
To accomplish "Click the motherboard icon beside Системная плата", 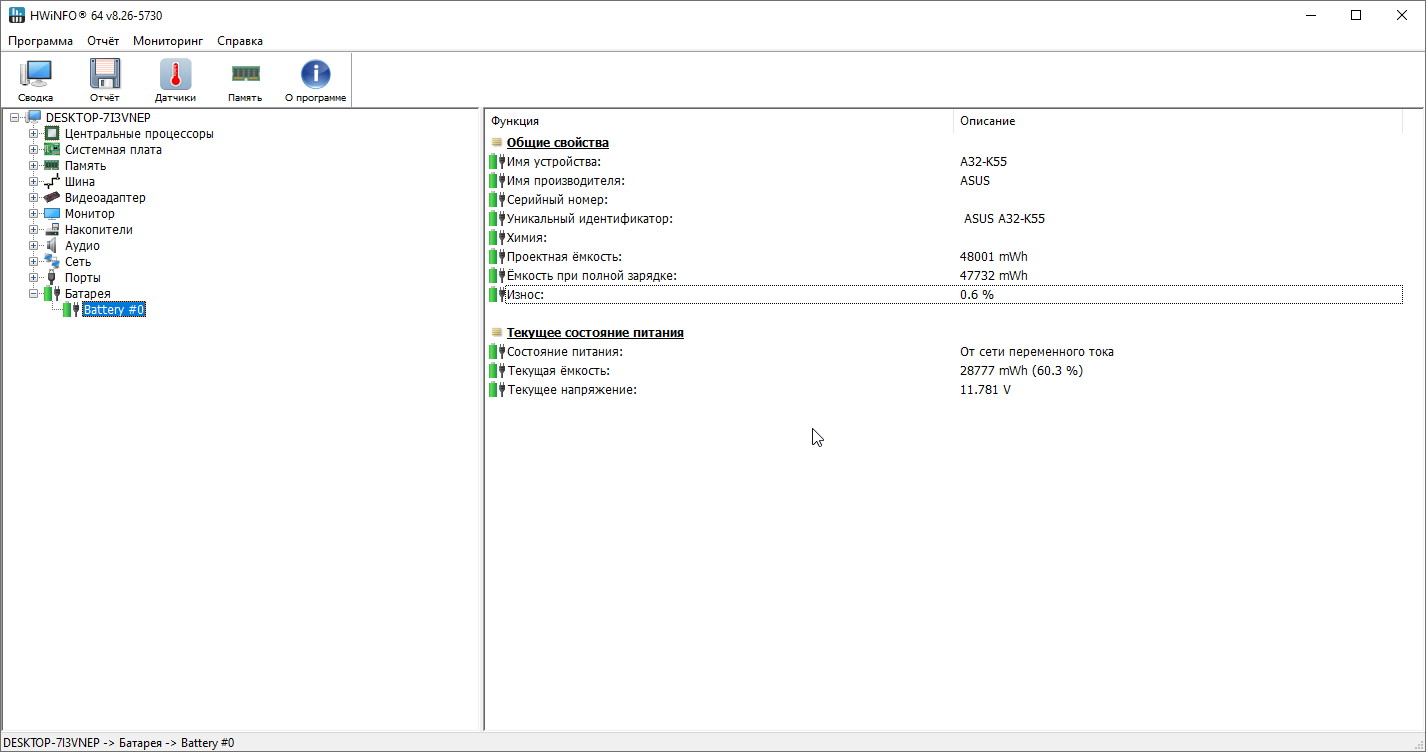I will 52,149.
